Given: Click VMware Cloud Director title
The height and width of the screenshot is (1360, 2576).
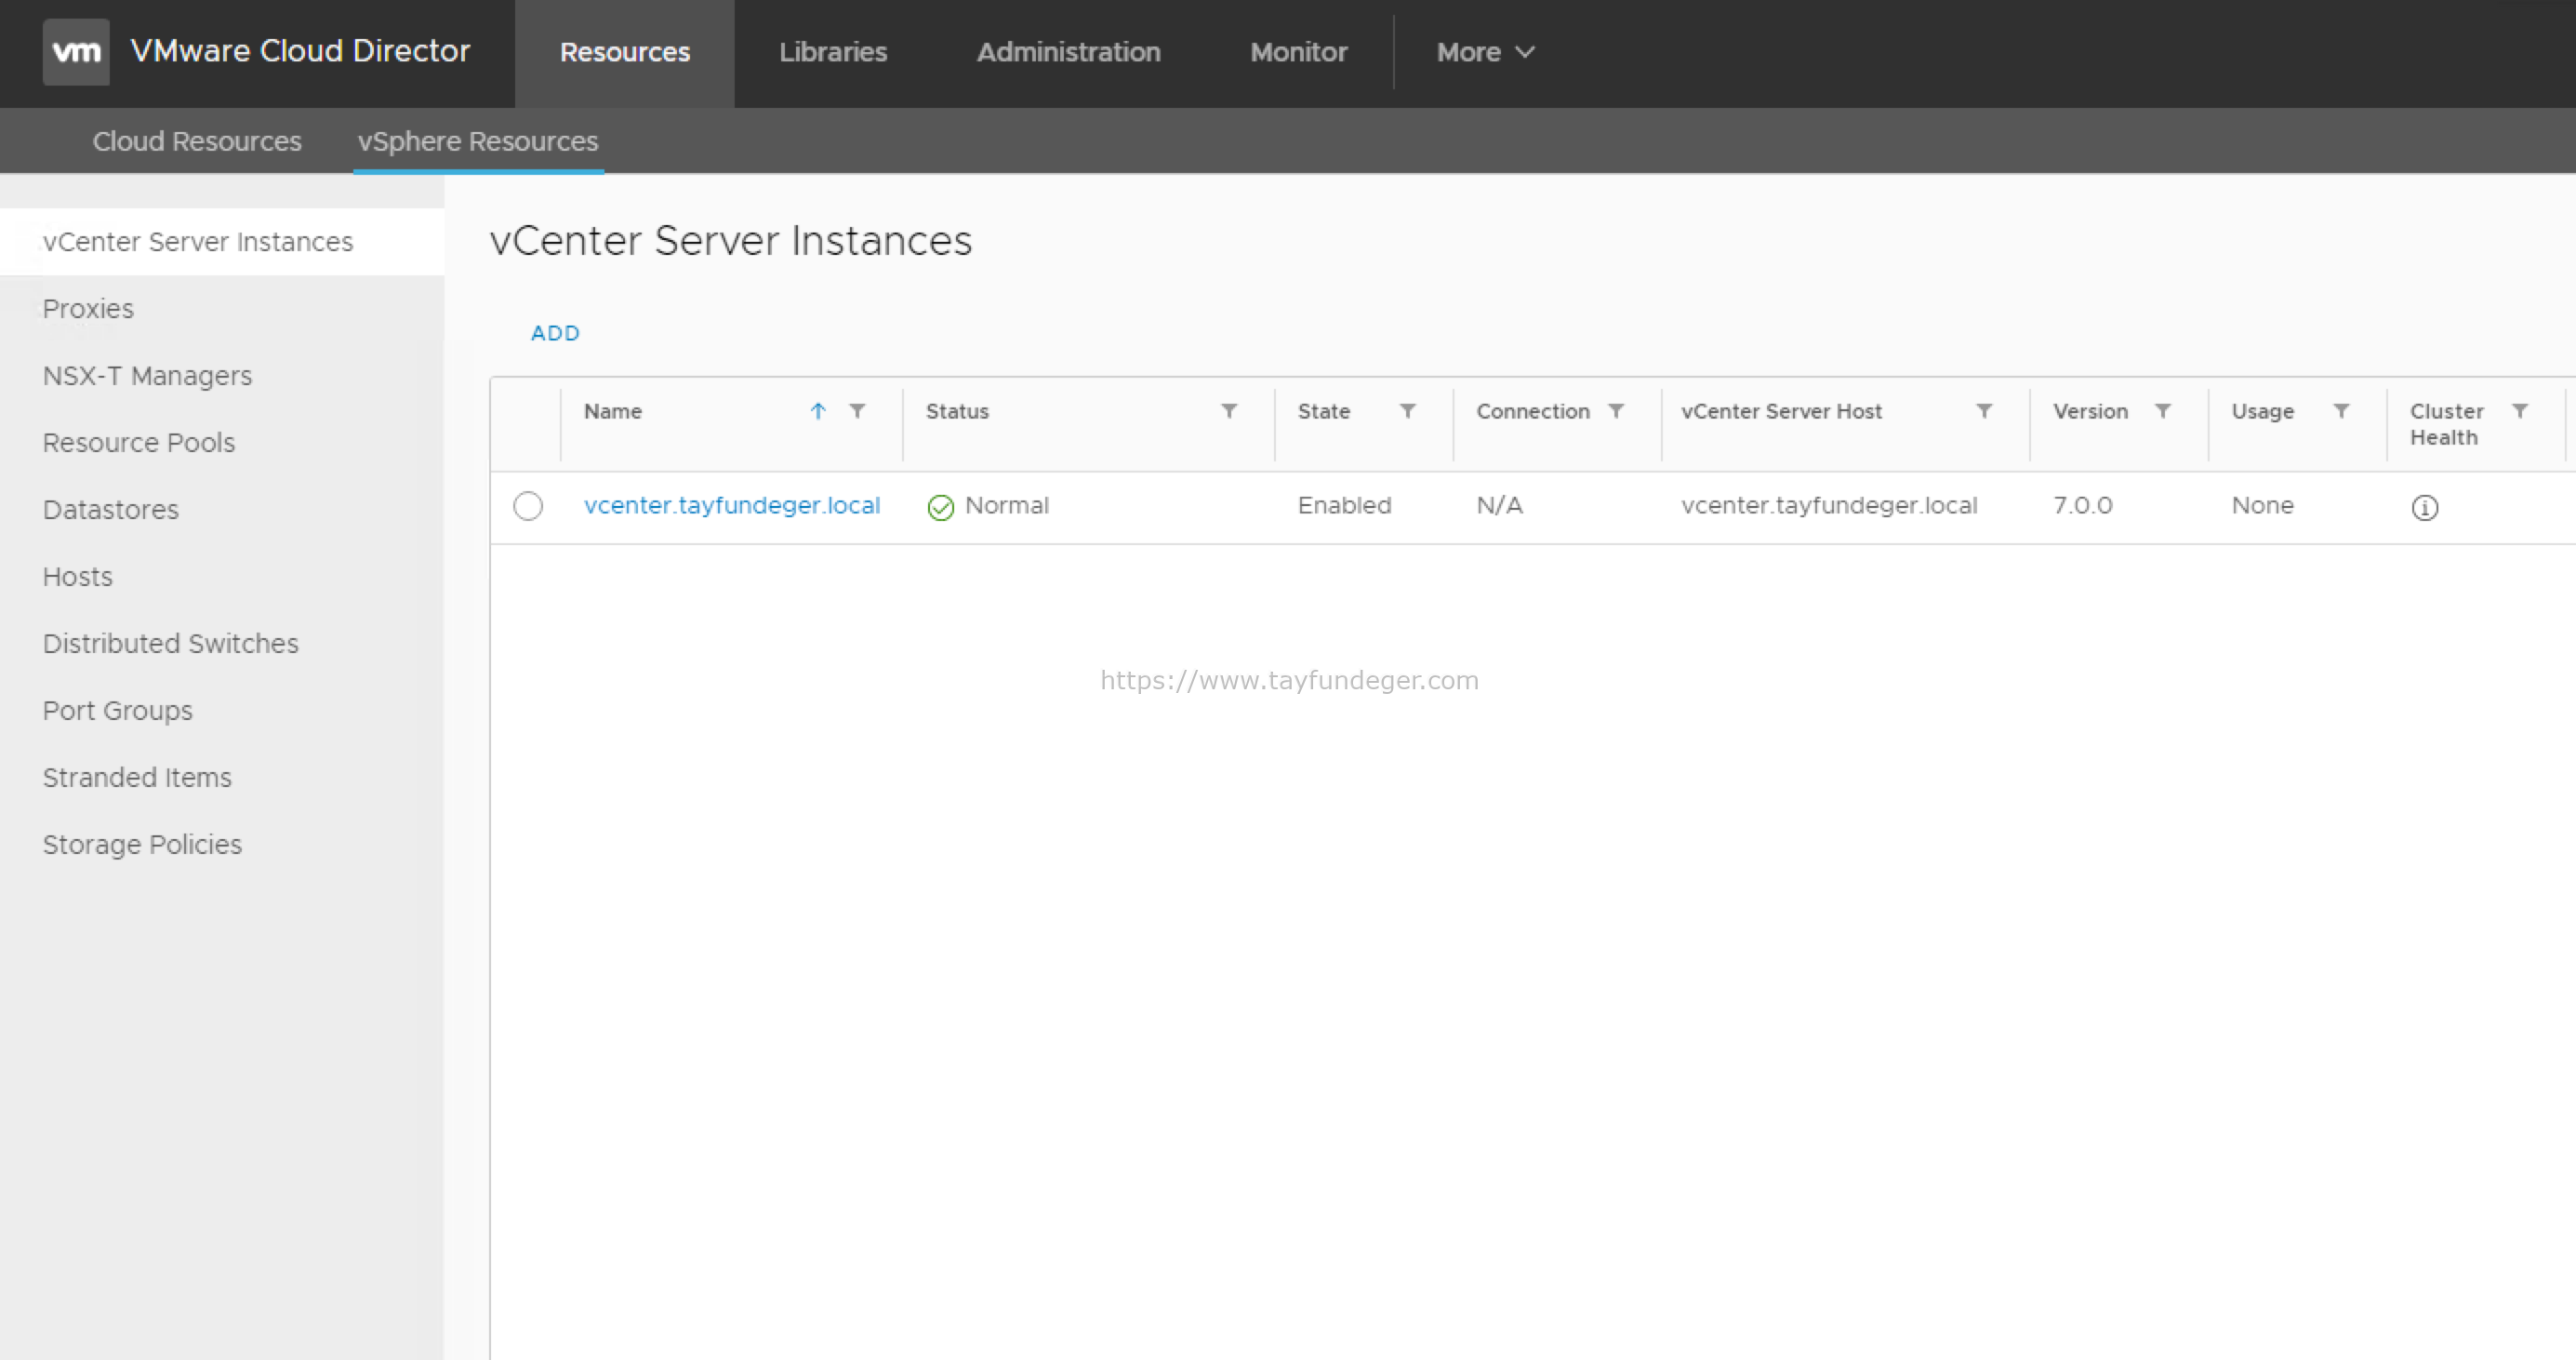Looking at the screenshot, I should 300,51.
